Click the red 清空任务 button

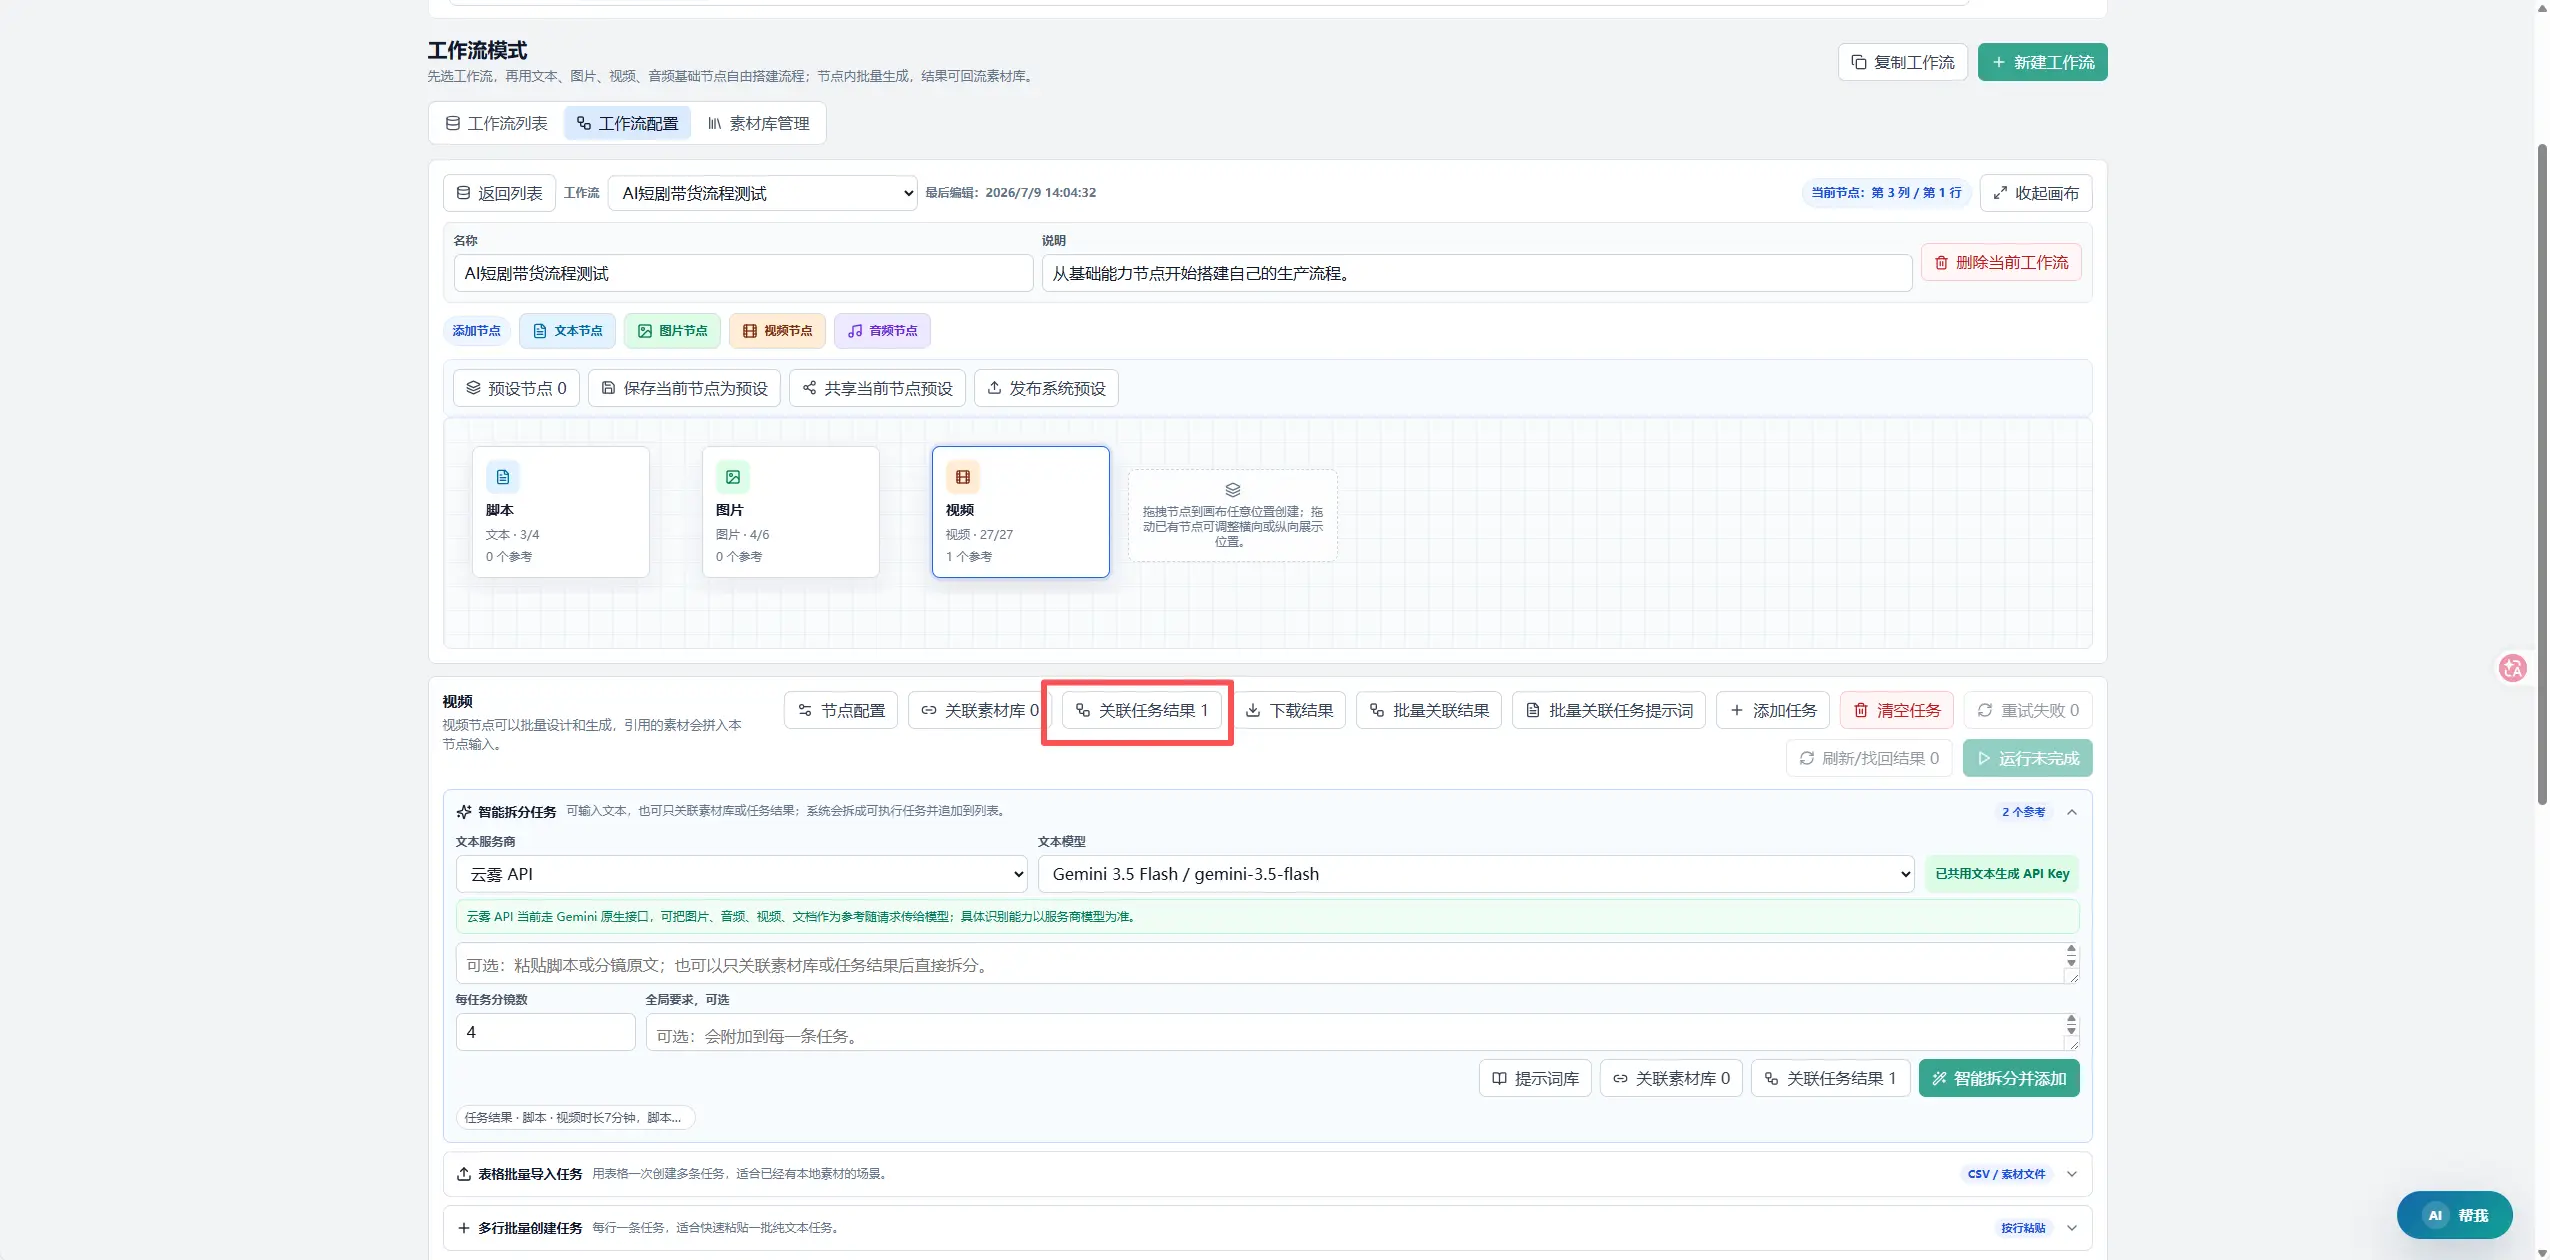1897,710
